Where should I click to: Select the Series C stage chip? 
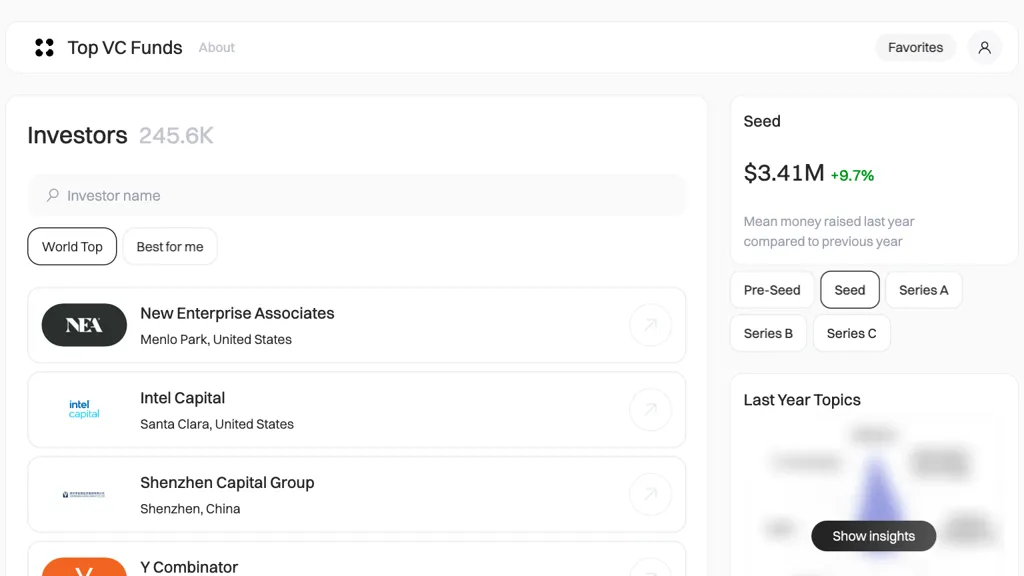851,333
